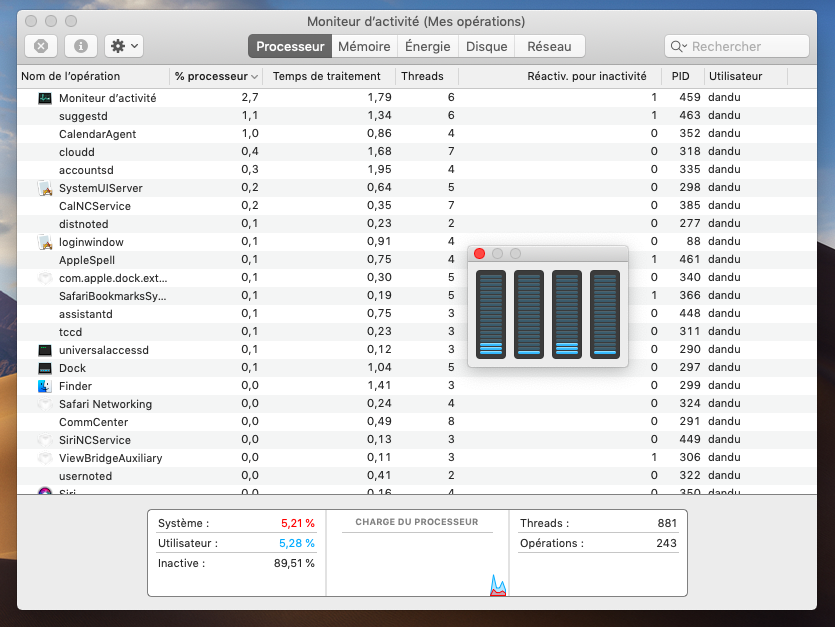
Task: Select the SiriNCService process icon
Action: pyautogui.click(x=45, y=440)
